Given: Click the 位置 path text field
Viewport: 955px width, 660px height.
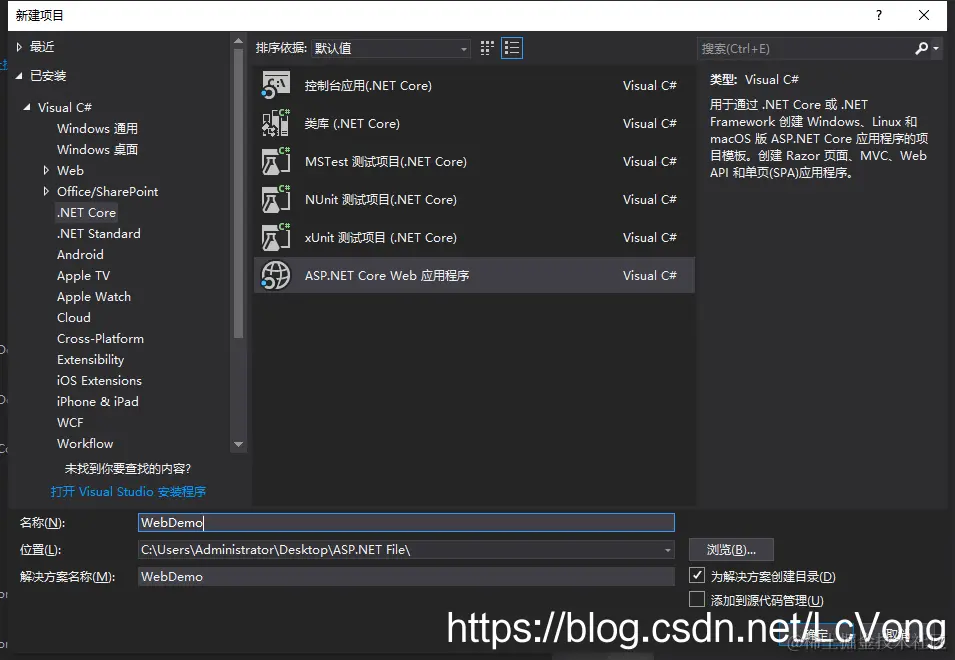Looking at the screenshot, I should (x=400, y=550).
